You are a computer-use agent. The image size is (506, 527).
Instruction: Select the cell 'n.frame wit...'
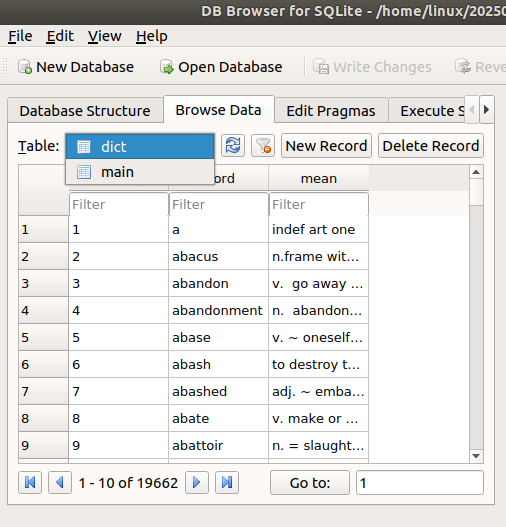point(319,256)
